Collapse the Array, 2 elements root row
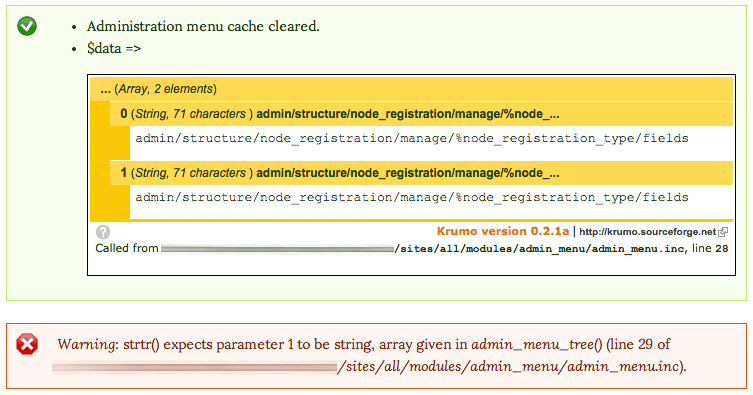 coord(412,89)
